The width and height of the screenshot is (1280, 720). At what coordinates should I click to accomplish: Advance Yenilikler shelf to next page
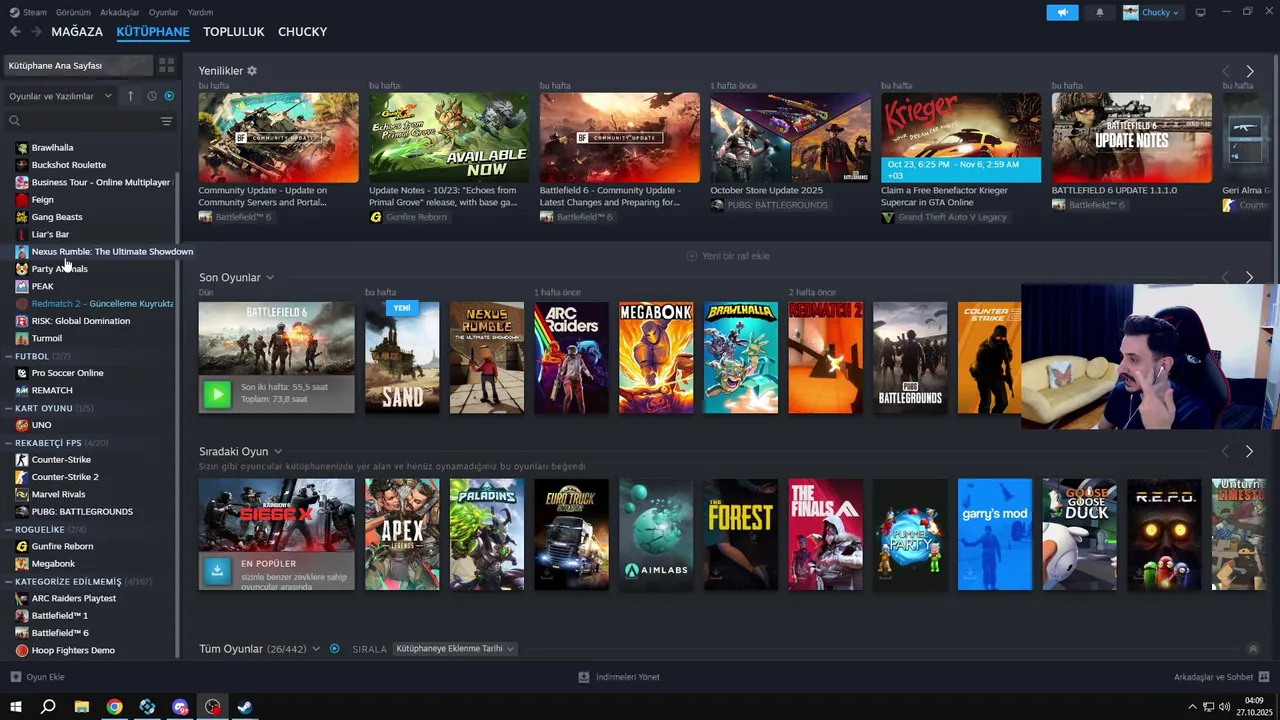point(1249,71)
